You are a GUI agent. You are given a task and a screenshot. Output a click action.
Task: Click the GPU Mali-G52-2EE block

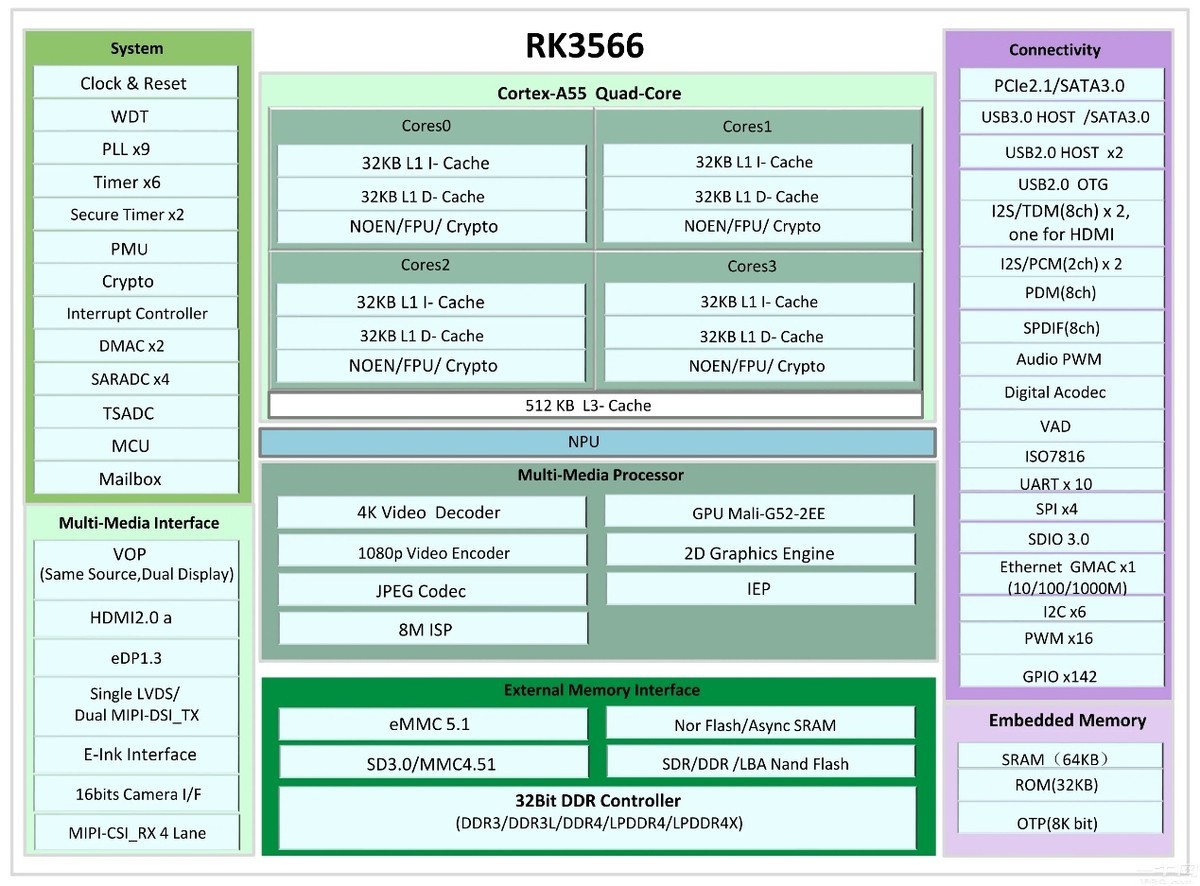(x=759, y=513)
